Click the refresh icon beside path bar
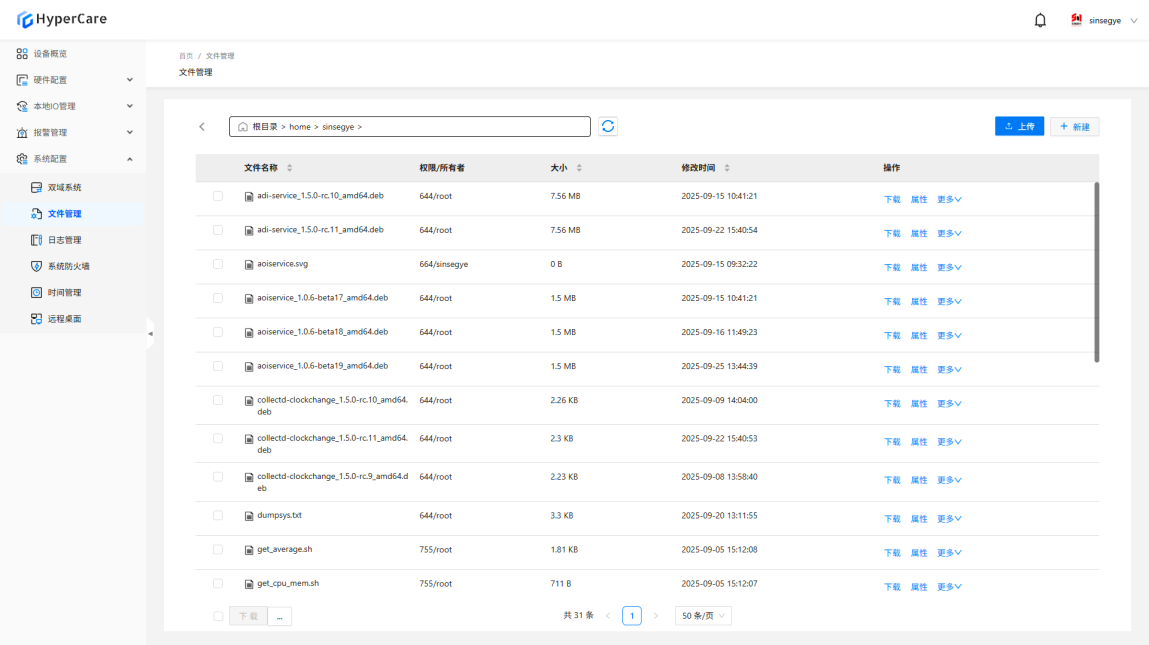The image size is (1149, 645). pos(608,126)
